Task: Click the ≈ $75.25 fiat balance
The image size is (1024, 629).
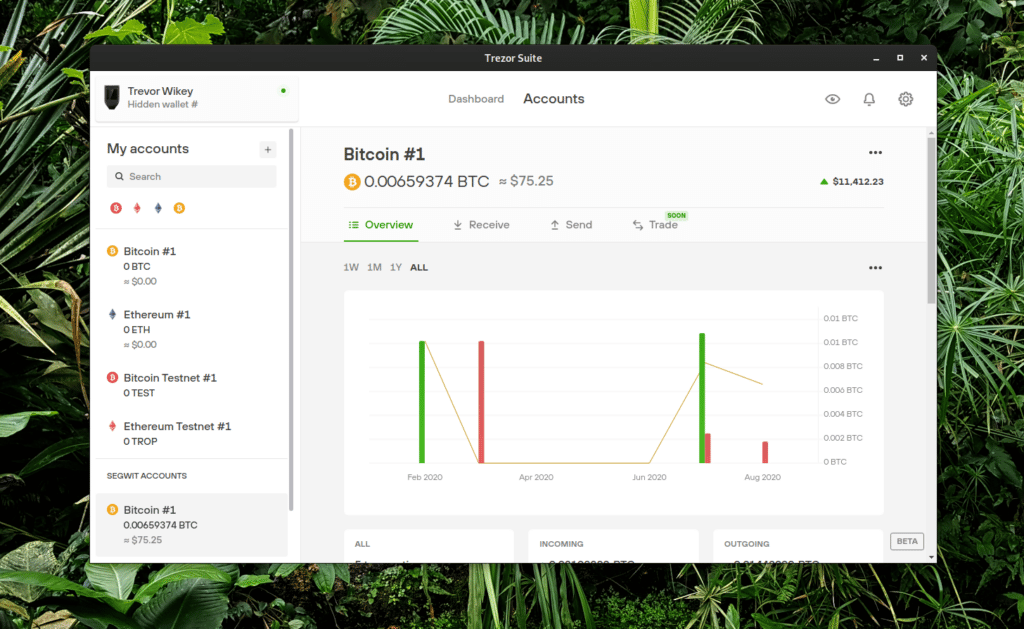Action: point(526,182)
